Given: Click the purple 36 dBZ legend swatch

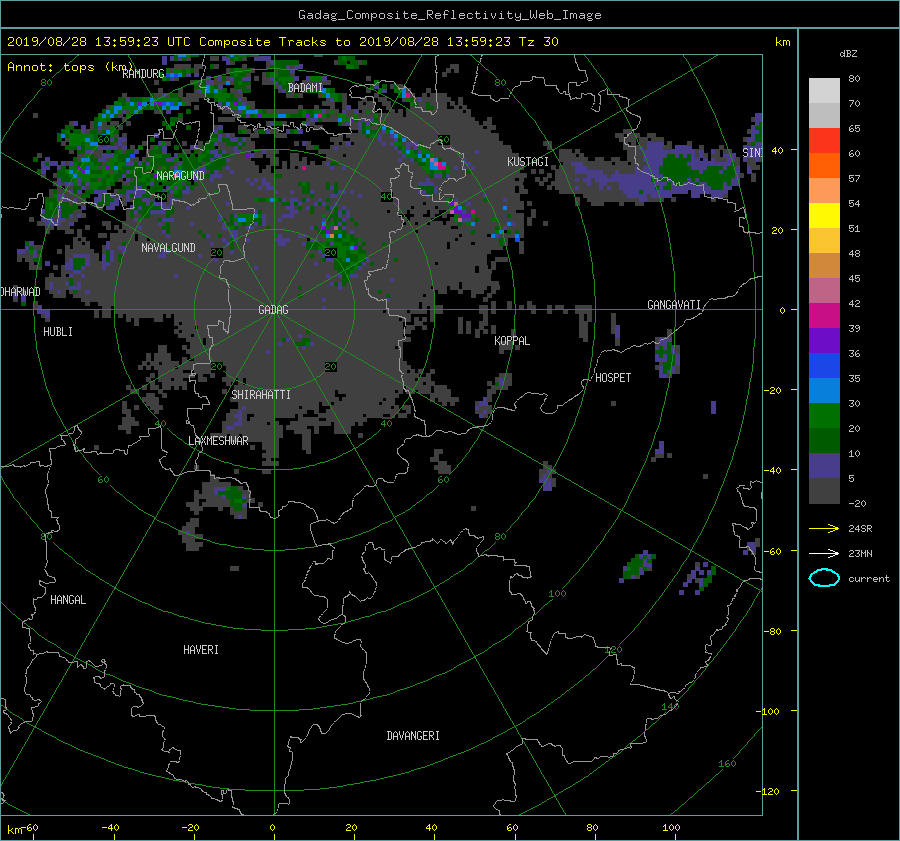Looking at the screenshot, I should pos(824,341).
